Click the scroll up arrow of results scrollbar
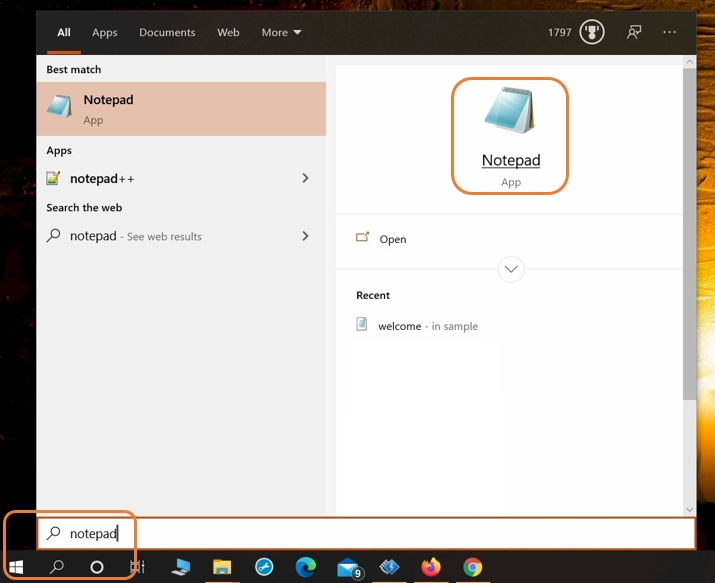The image size is (715, 583). [689, 62]
